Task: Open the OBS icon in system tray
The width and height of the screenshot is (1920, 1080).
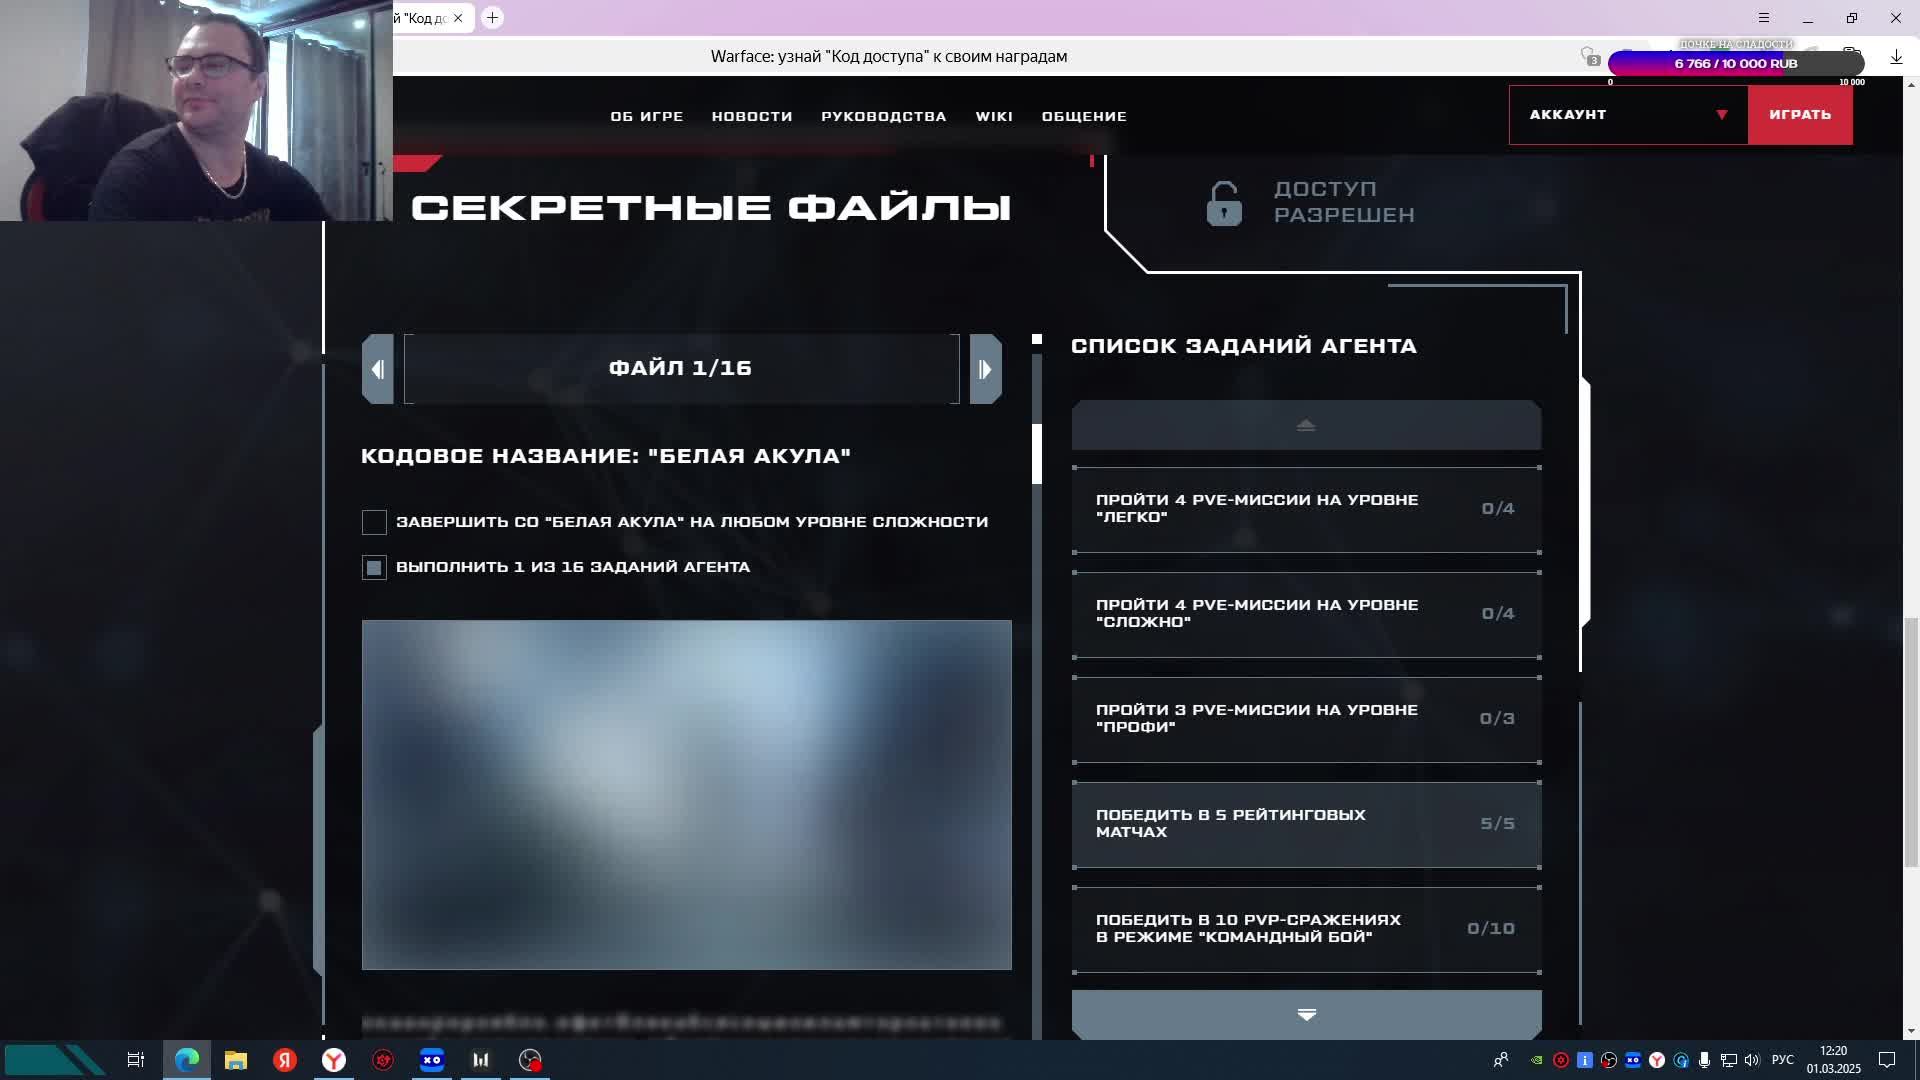Action: click(x=1609, y=1060)
